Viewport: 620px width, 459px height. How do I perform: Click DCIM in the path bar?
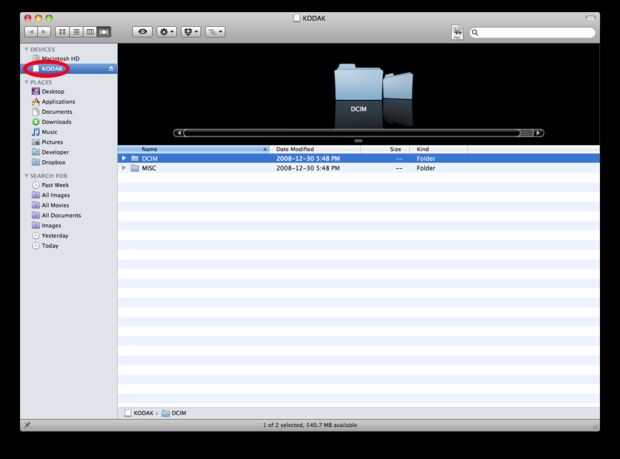[174, 413]
